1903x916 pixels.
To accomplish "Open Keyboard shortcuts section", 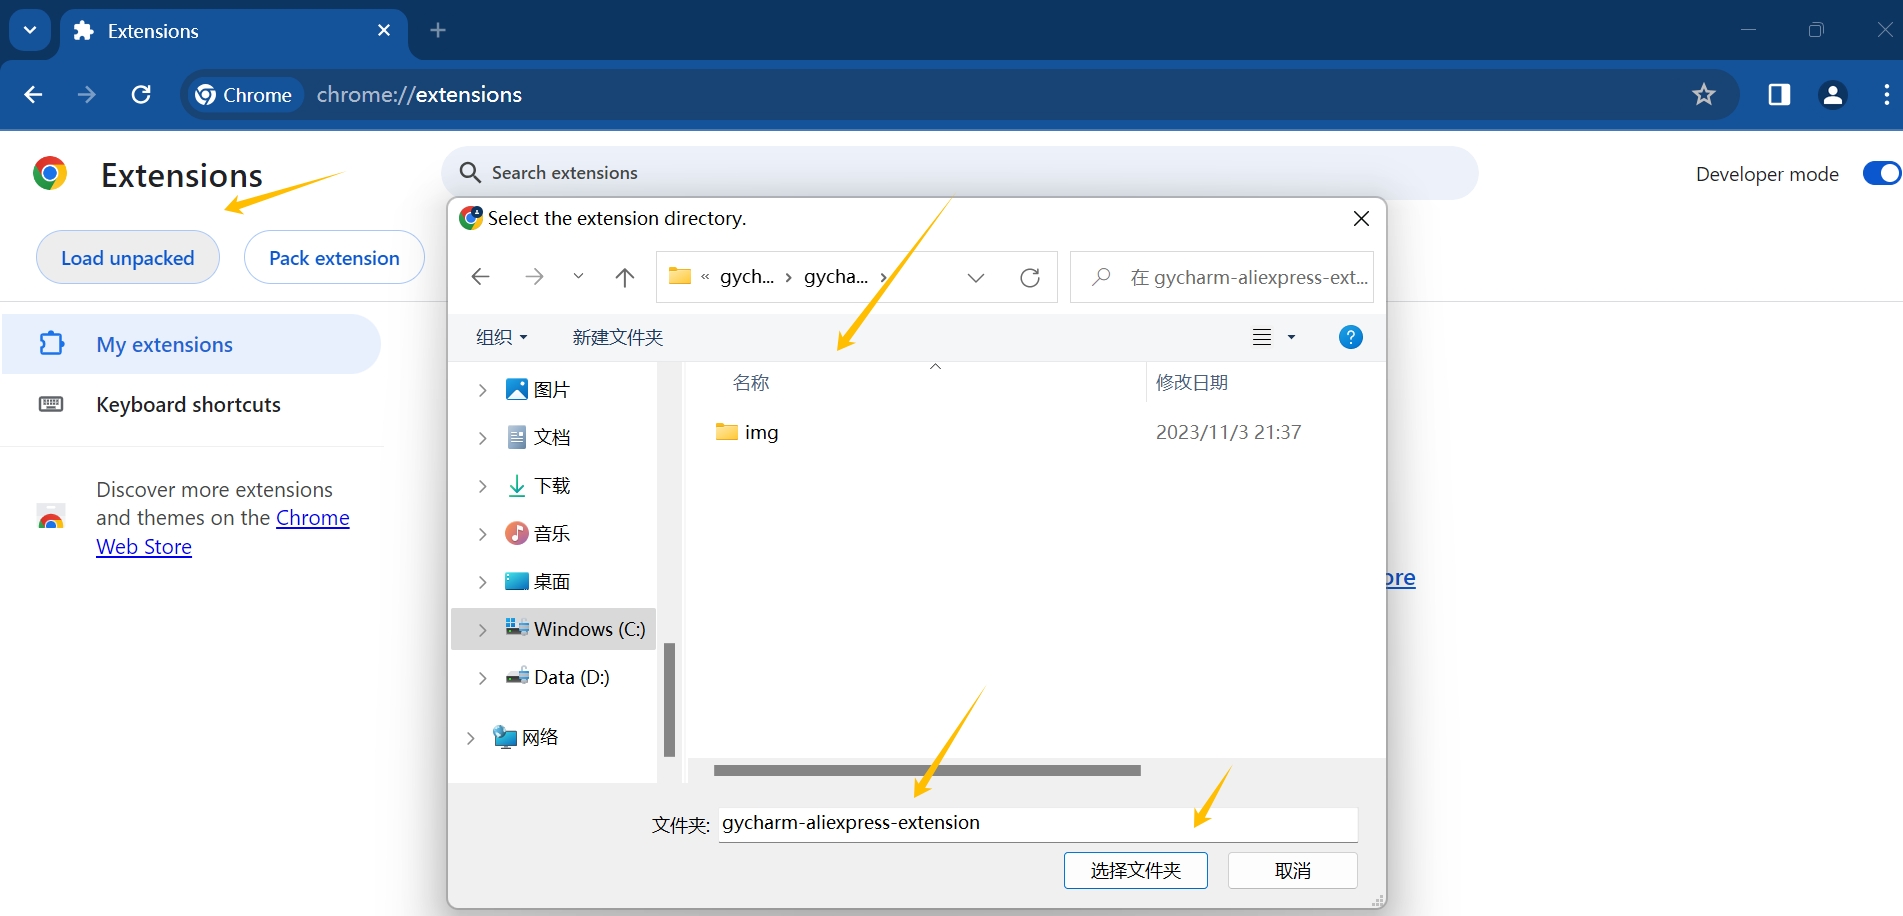I will click(191, 404).
